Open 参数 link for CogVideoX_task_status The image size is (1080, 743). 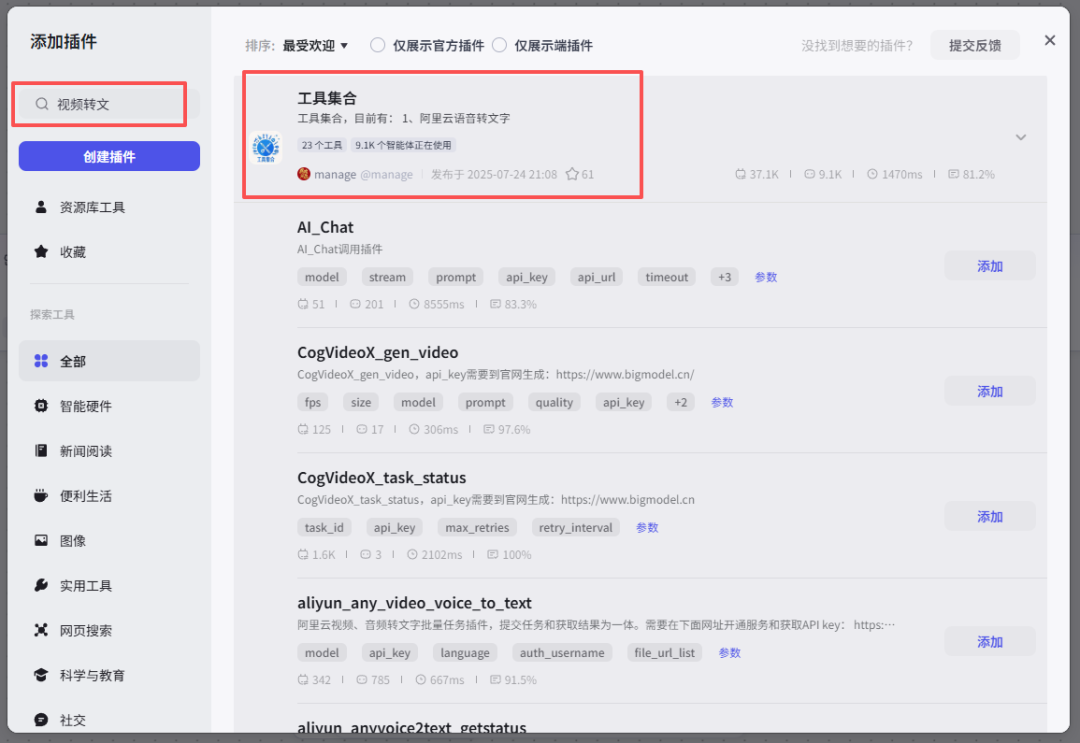pyautogui.click(x=647, y=527)
